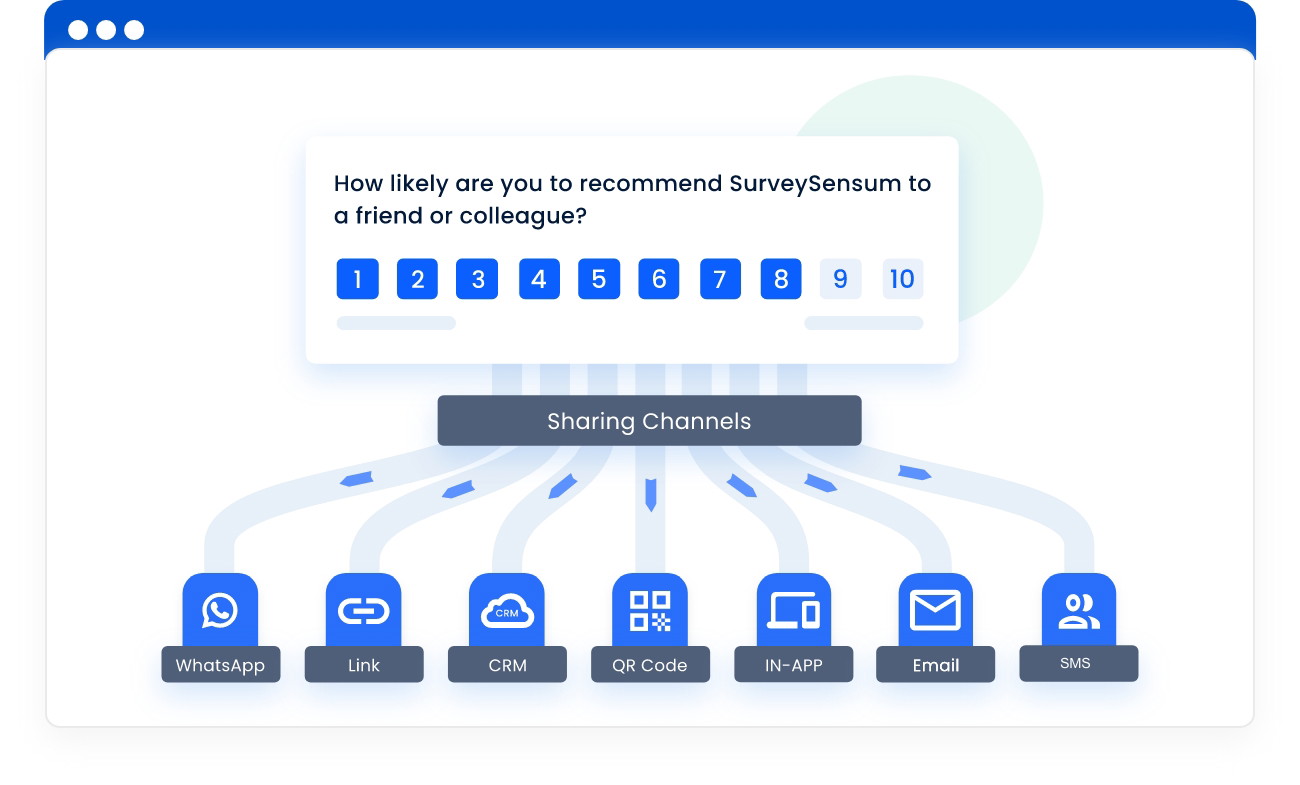Click the Email label
This screenshot has width=1300, height=785.
pyautogui.click(x=935, y=665)
